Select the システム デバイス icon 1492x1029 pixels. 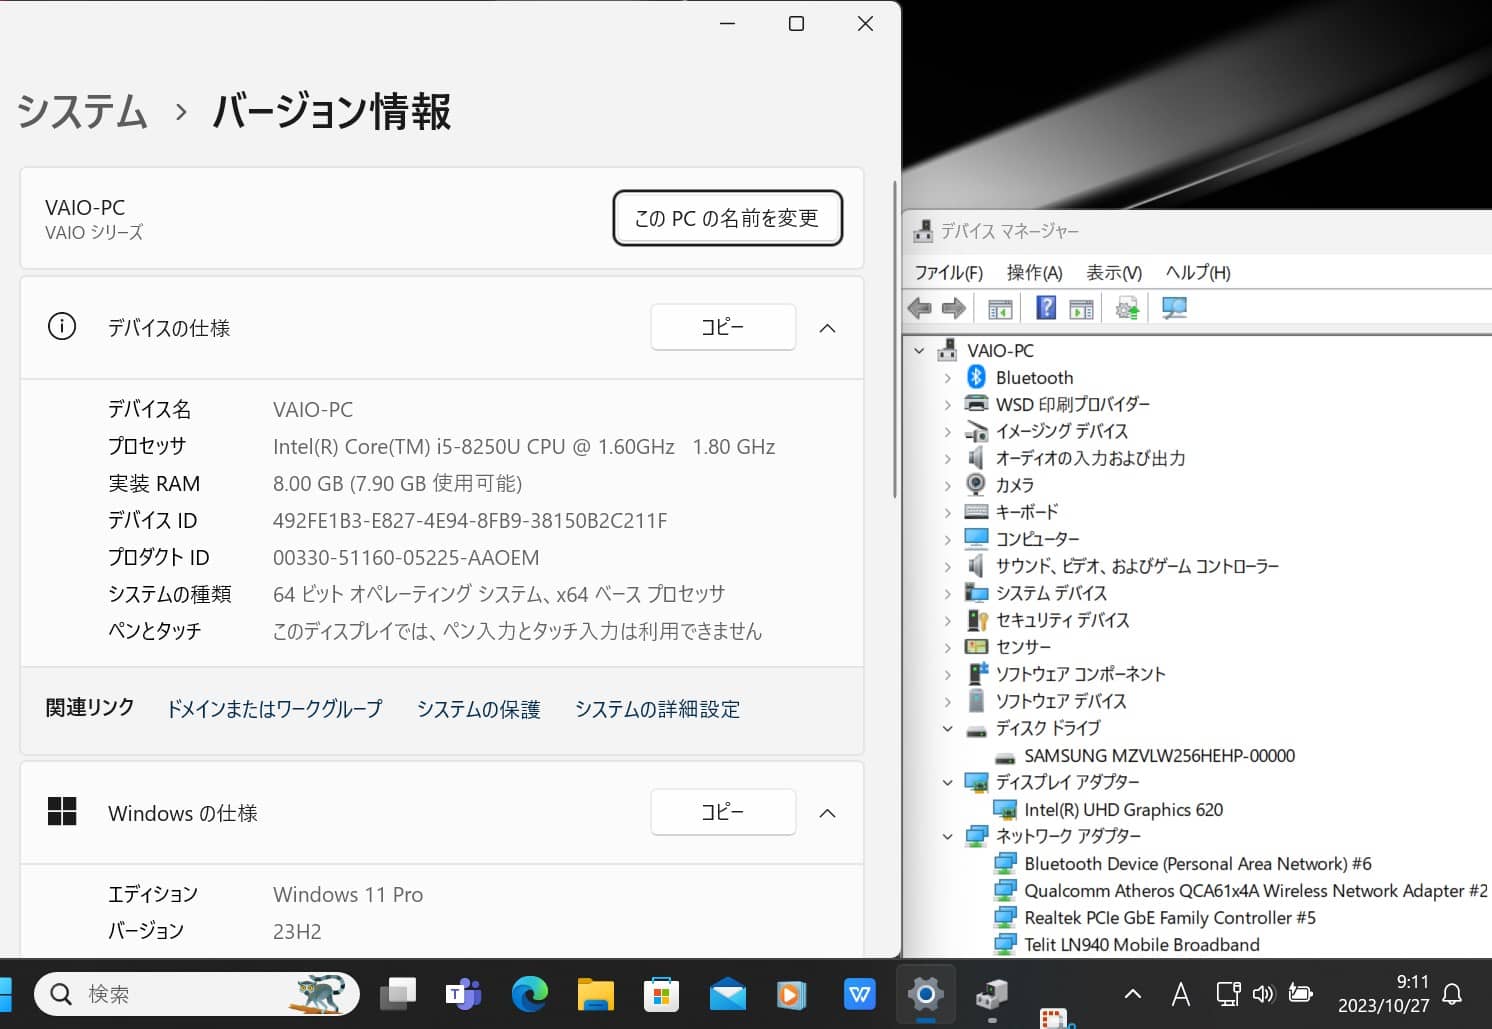976,593
